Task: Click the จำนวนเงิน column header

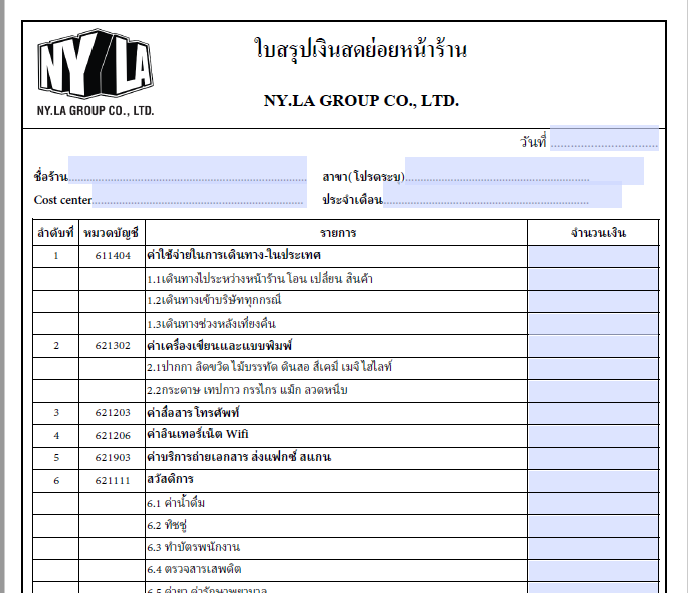Action: (x=598, y=233)
